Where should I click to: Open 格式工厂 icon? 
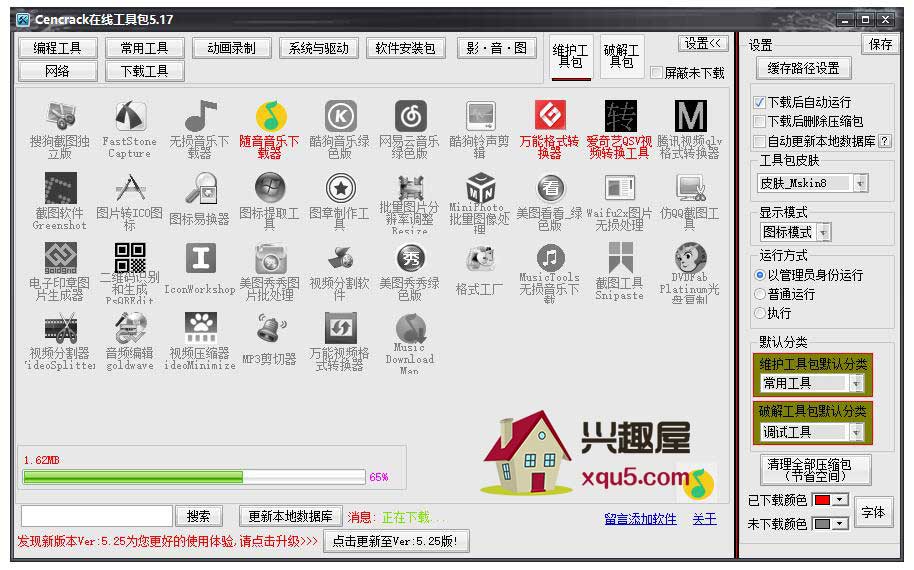(x=480, y=258)
